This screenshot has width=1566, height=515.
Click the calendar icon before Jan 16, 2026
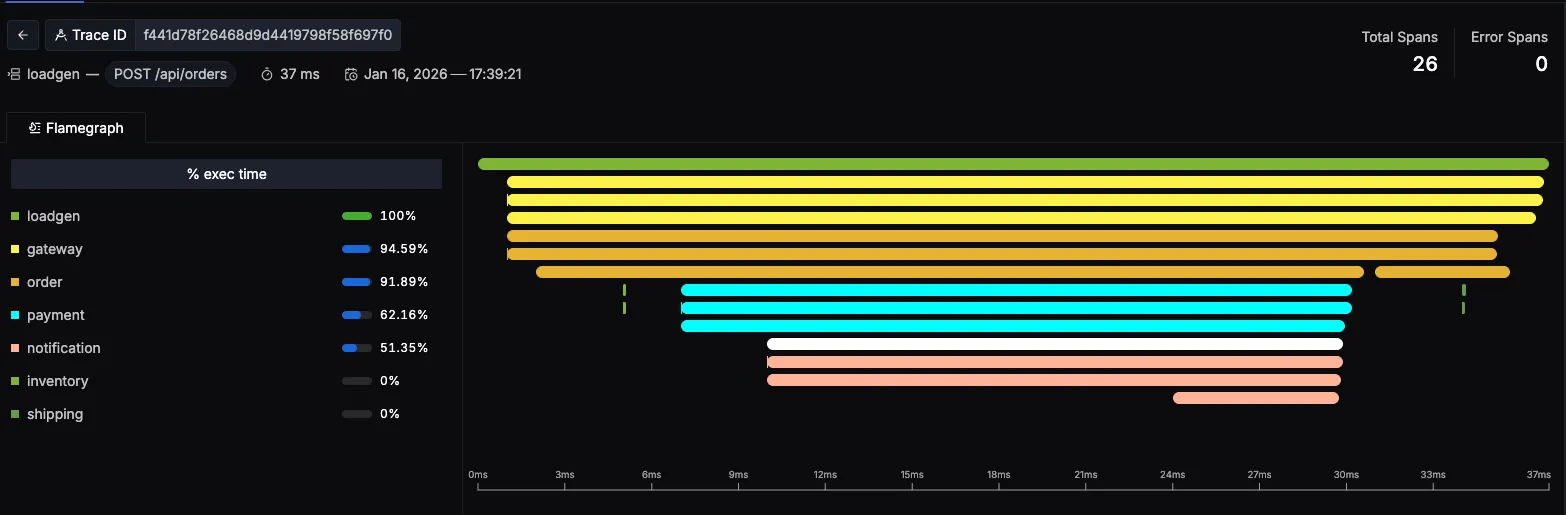(x=351, y=74)
